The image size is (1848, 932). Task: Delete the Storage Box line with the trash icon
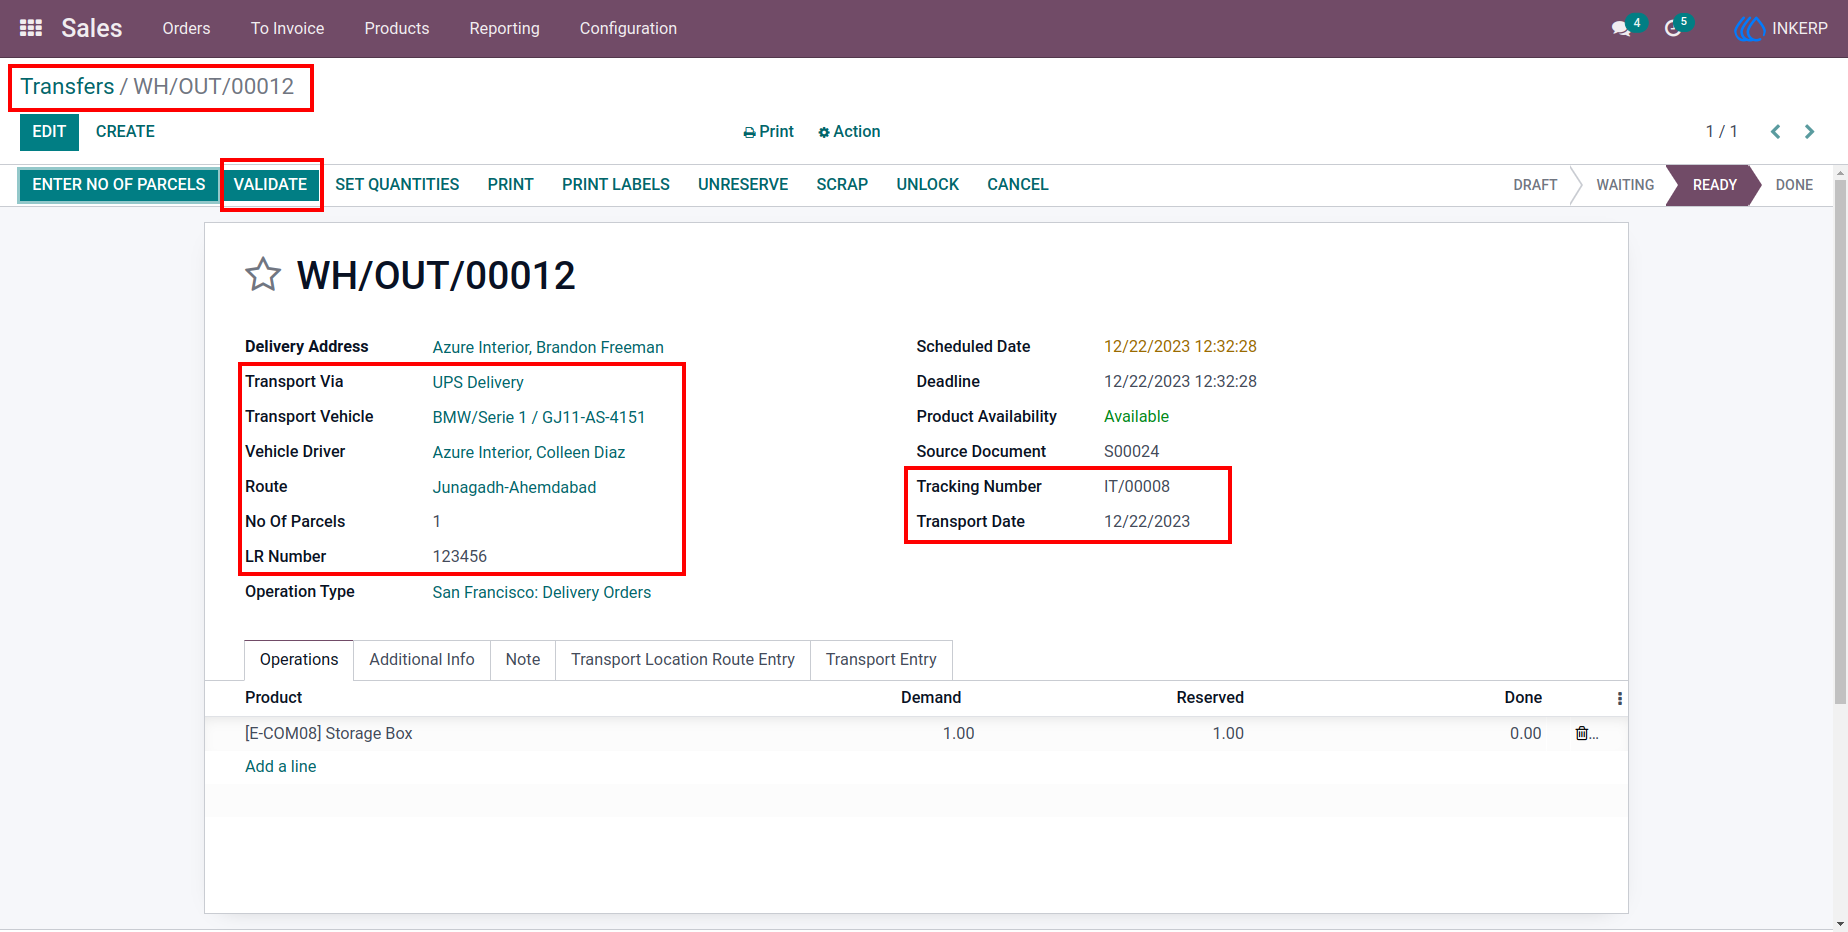[x=1582, y=733]
